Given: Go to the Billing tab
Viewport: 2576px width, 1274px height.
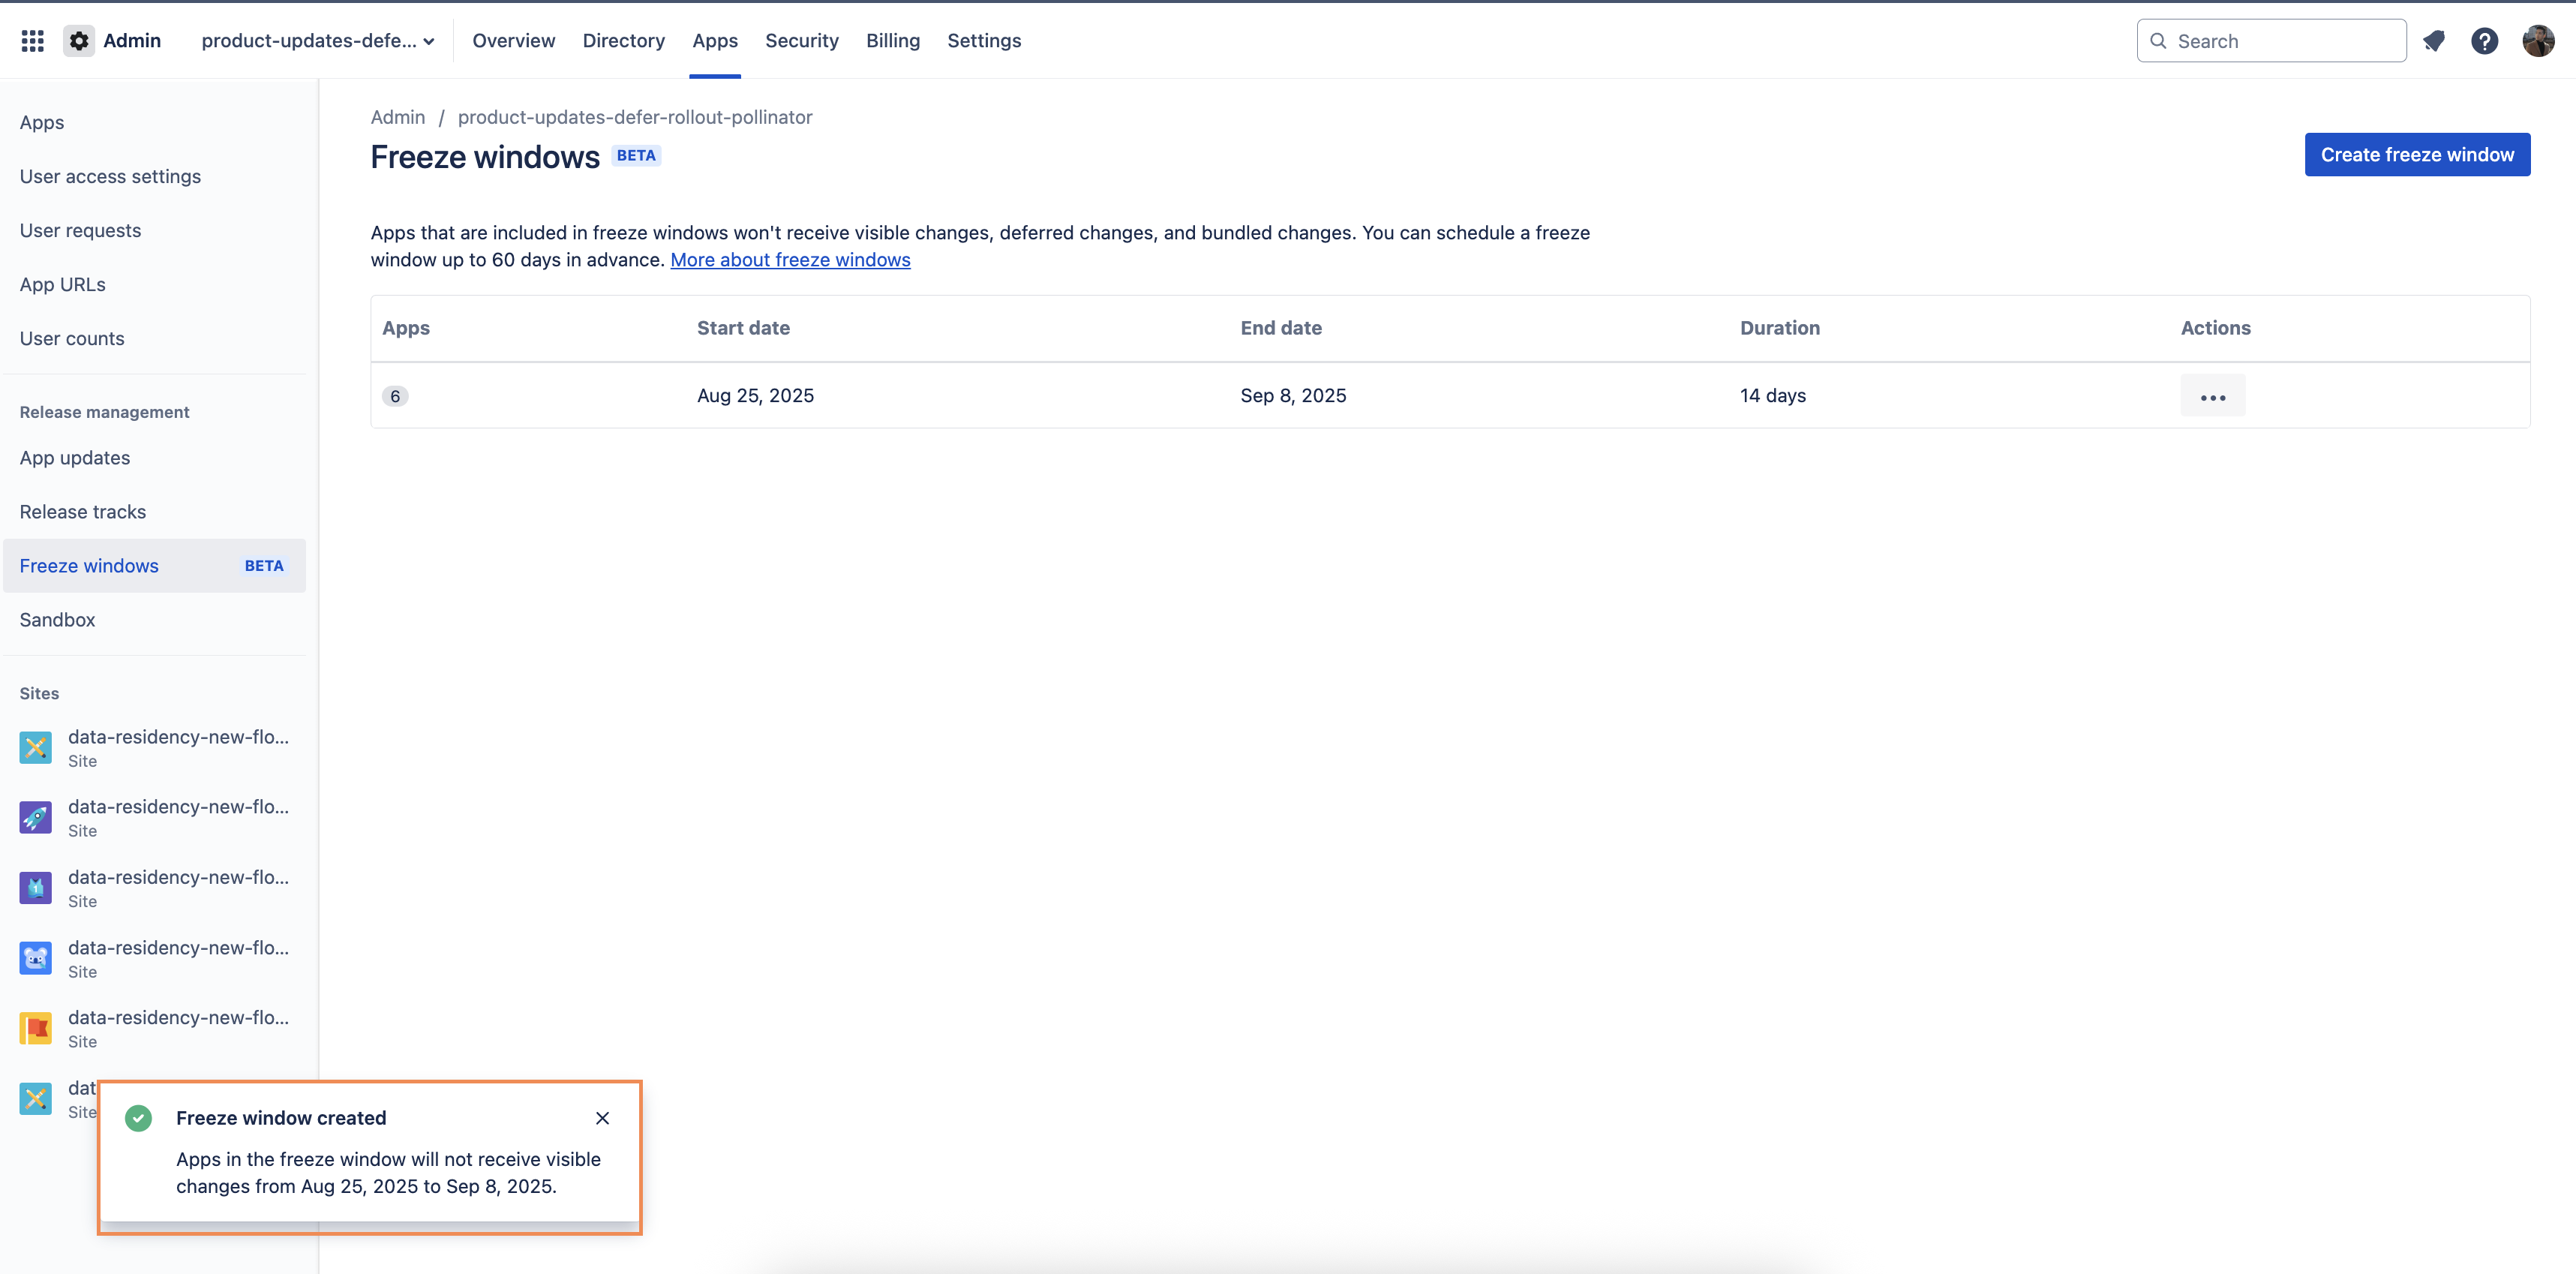Looking at the screenshot, I should (x=893, y=41).
